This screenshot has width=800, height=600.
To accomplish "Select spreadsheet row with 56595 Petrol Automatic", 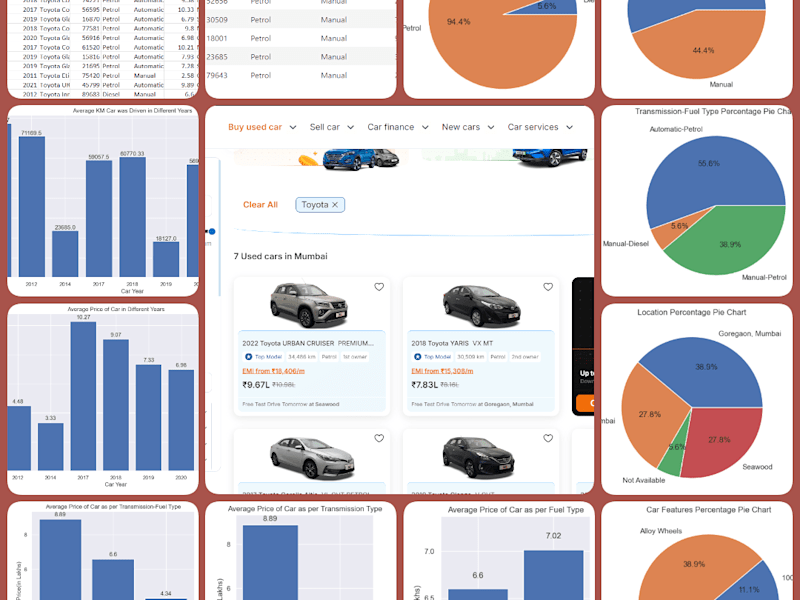I will pyautogui.click(x=103, y=10).
